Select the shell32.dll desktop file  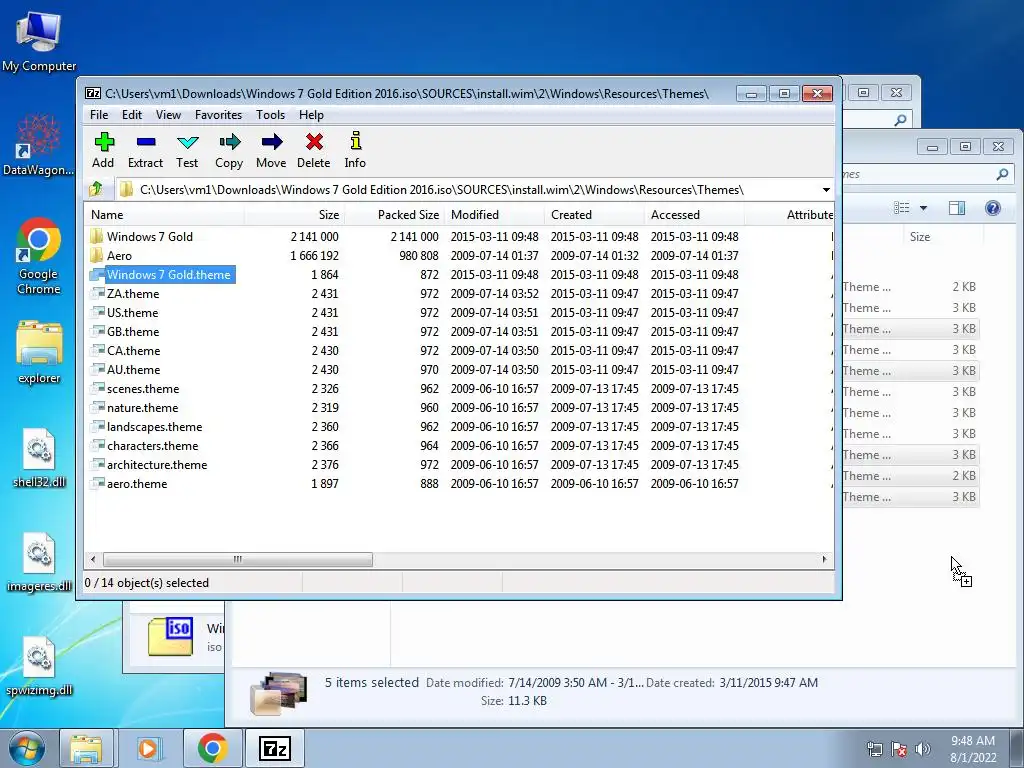39,457
